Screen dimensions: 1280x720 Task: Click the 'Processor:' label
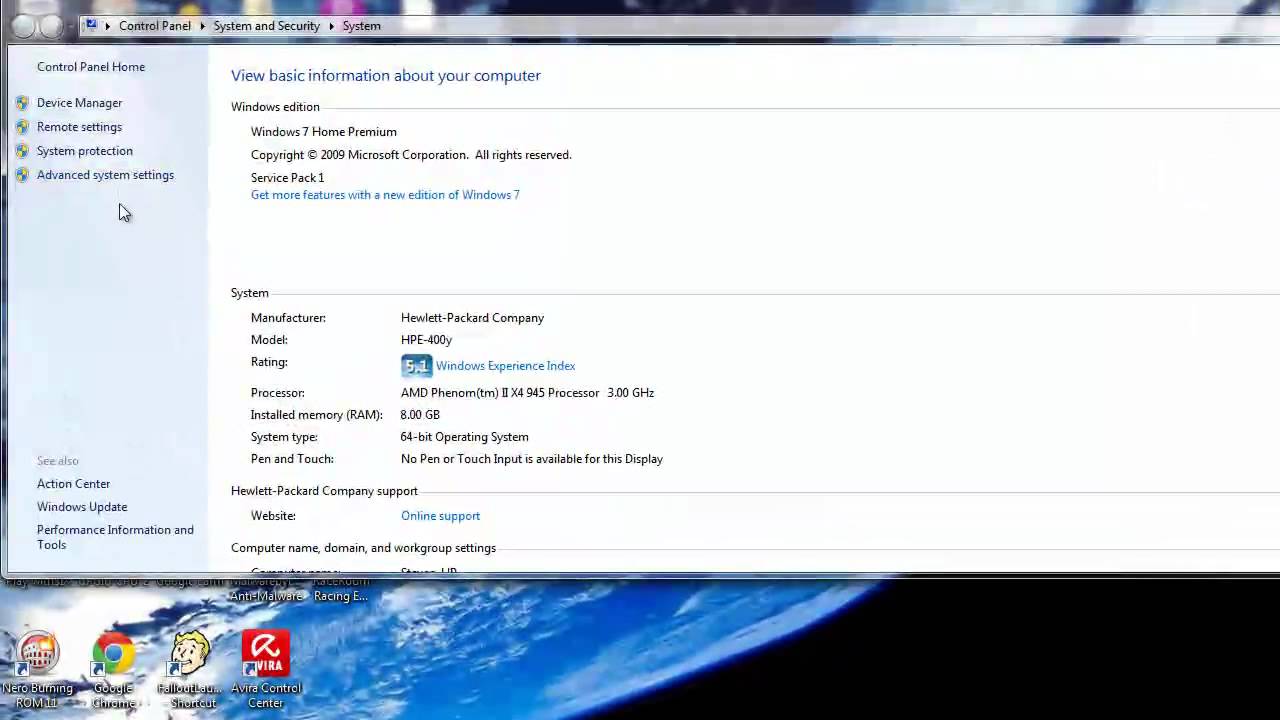pyautogui.click(x=277, y=393)
